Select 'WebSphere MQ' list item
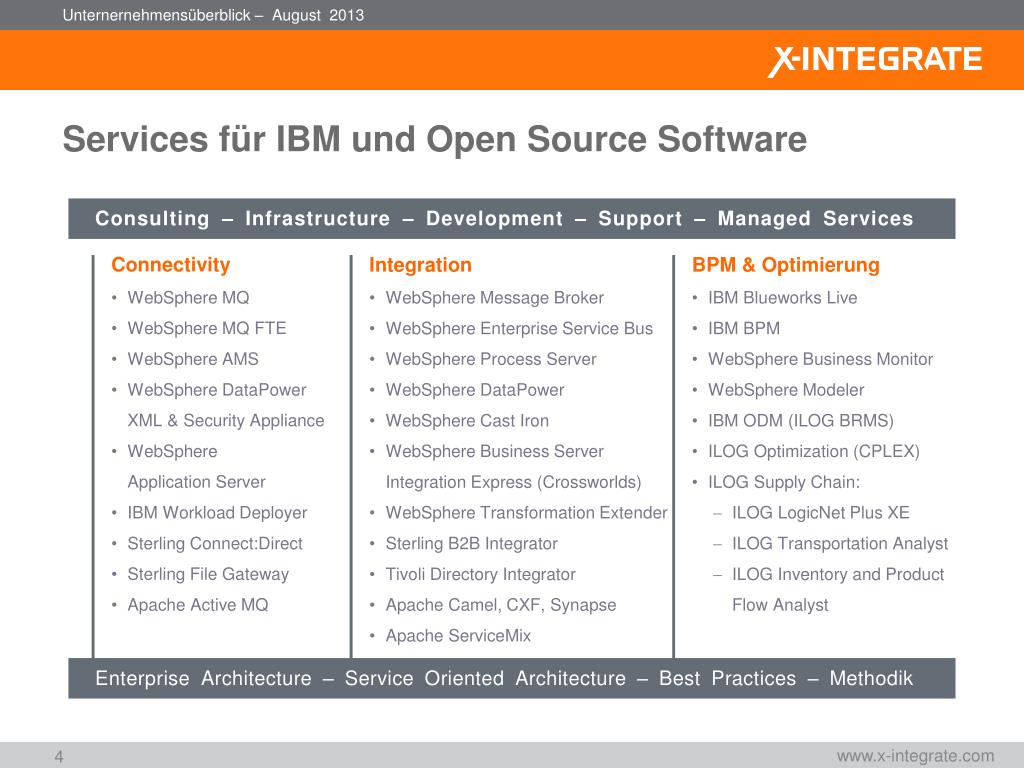The image size is (1024, 768). (x=188, y=298)
